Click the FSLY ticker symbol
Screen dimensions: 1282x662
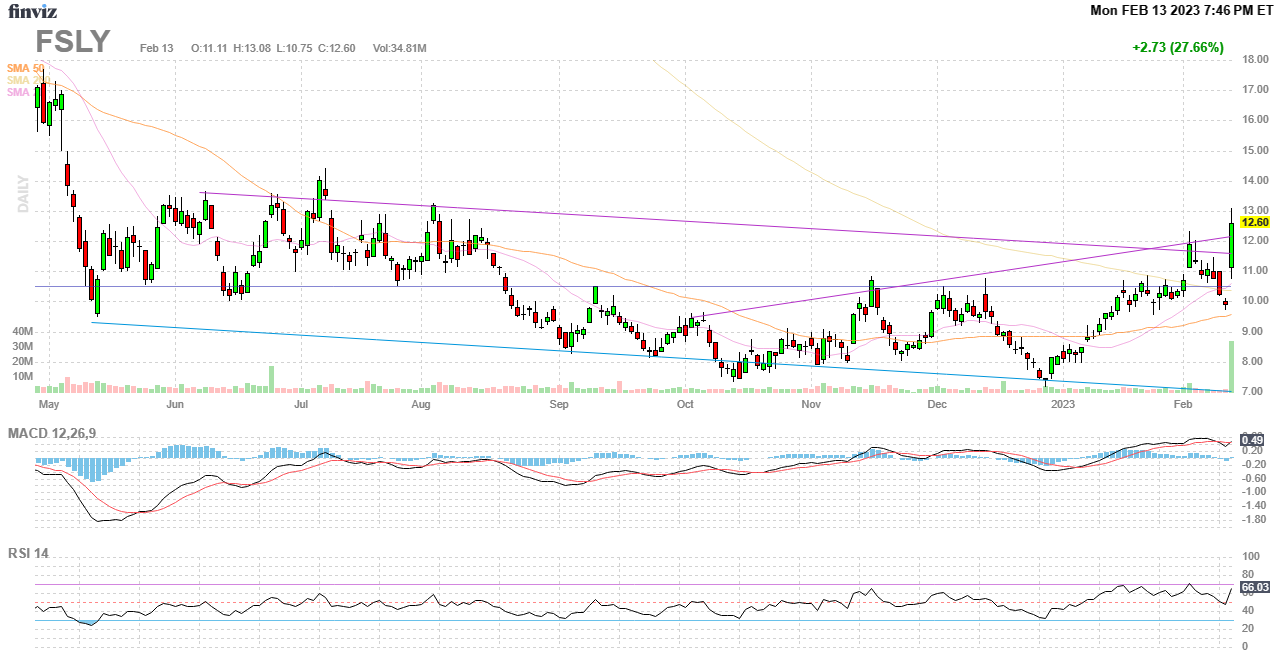coord(73,42)
